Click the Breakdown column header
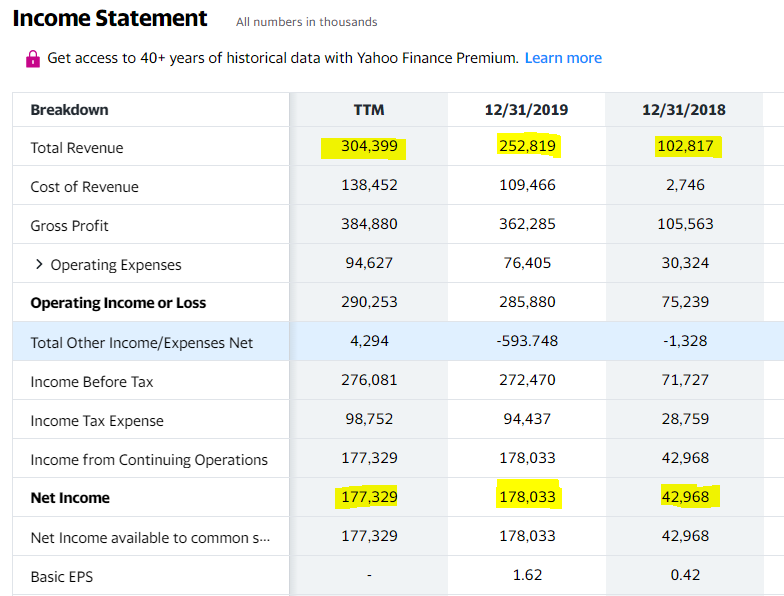The height and width of the screenshot is (596, 784). (70, 109)
